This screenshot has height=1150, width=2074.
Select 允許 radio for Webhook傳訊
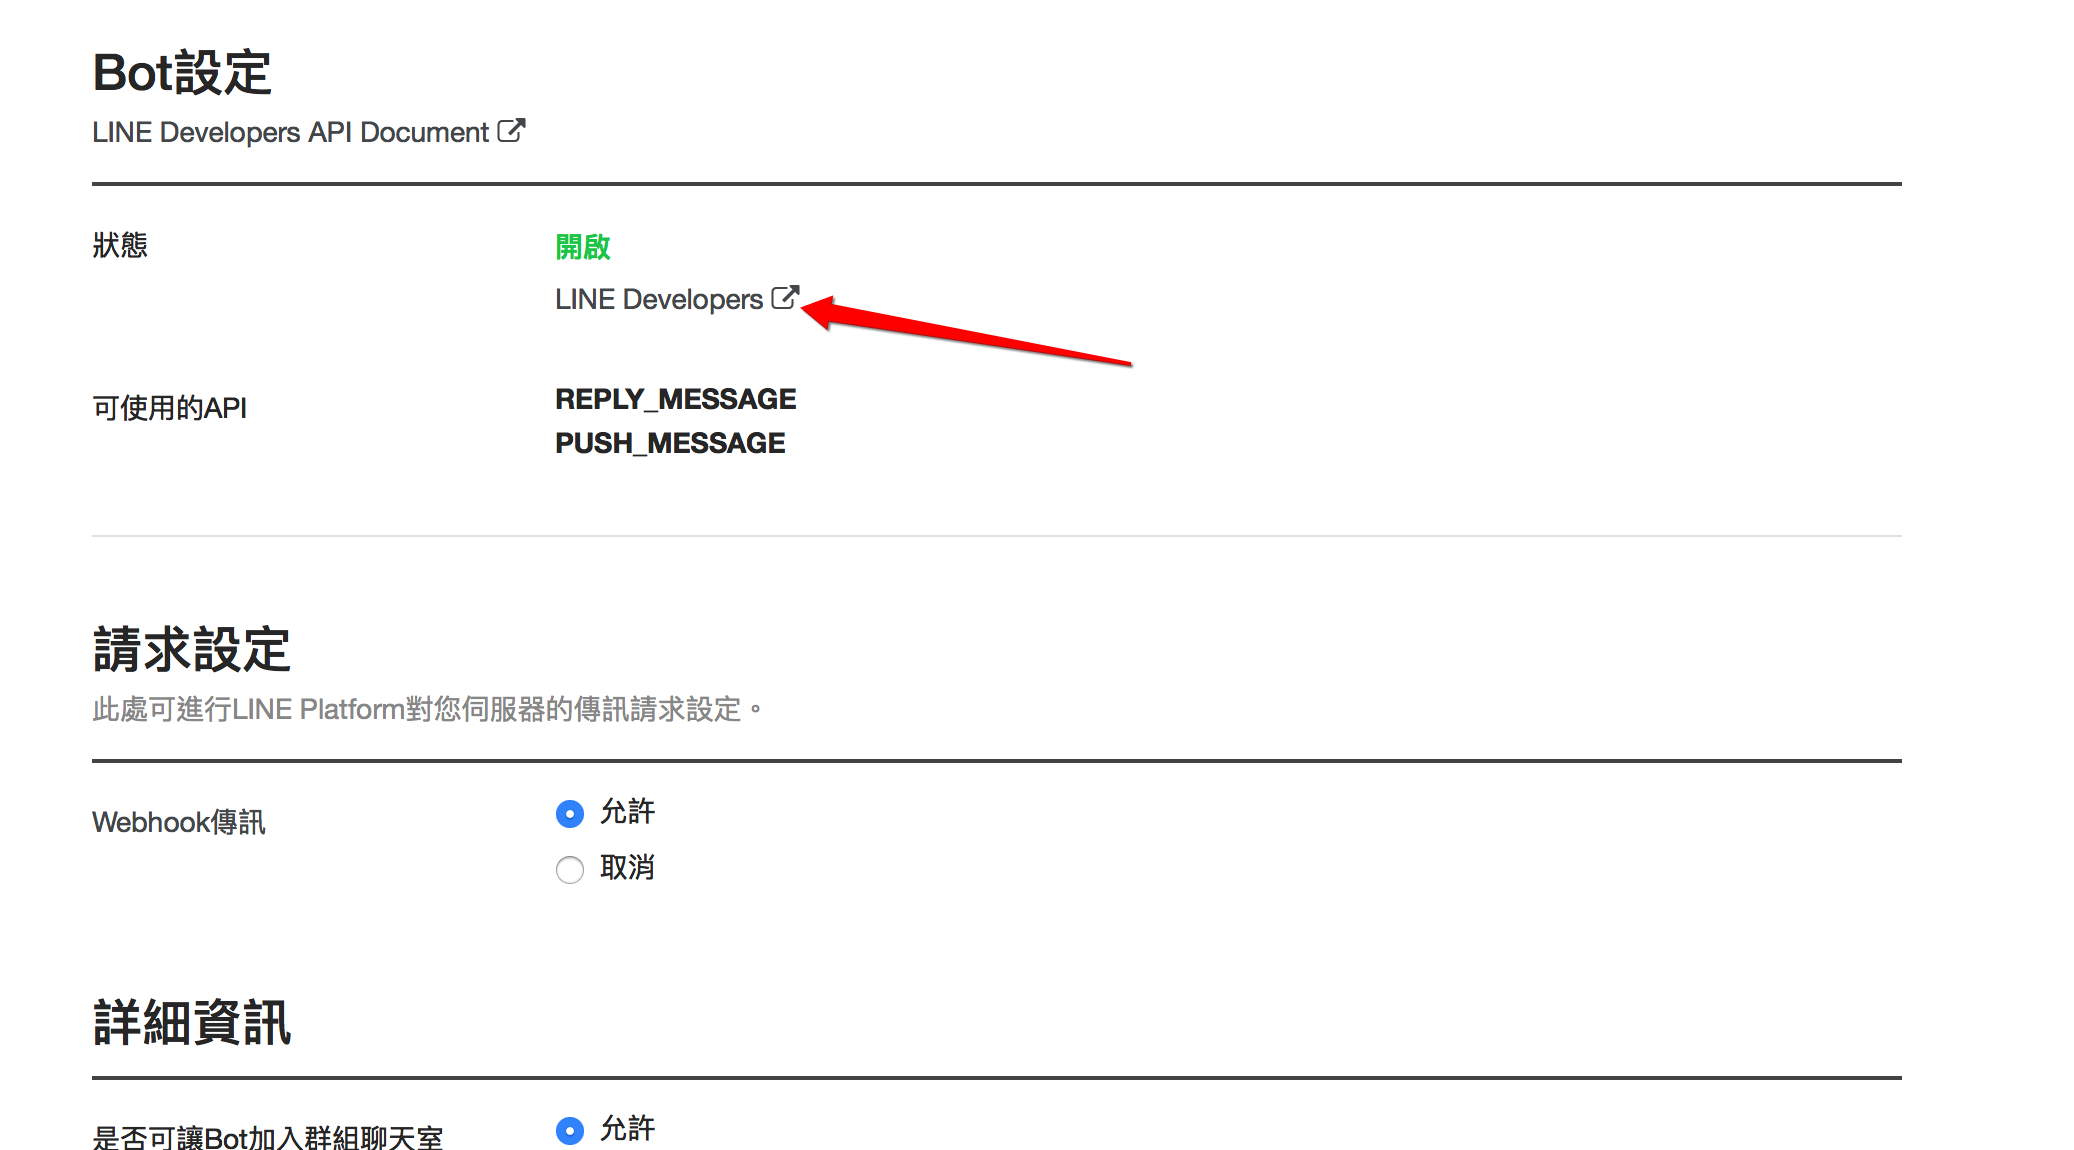[570, 814]
